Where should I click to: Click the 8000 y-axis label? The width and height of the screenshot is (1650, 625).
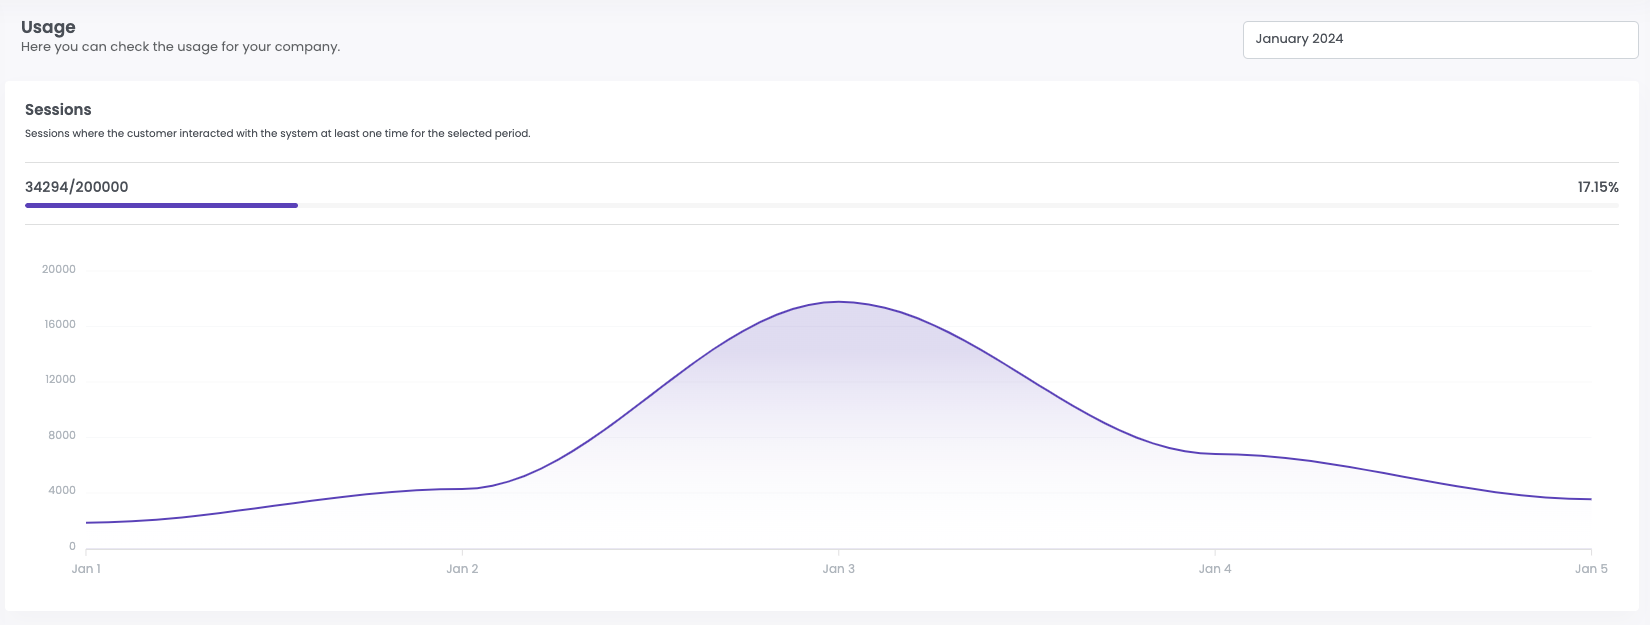61,435
